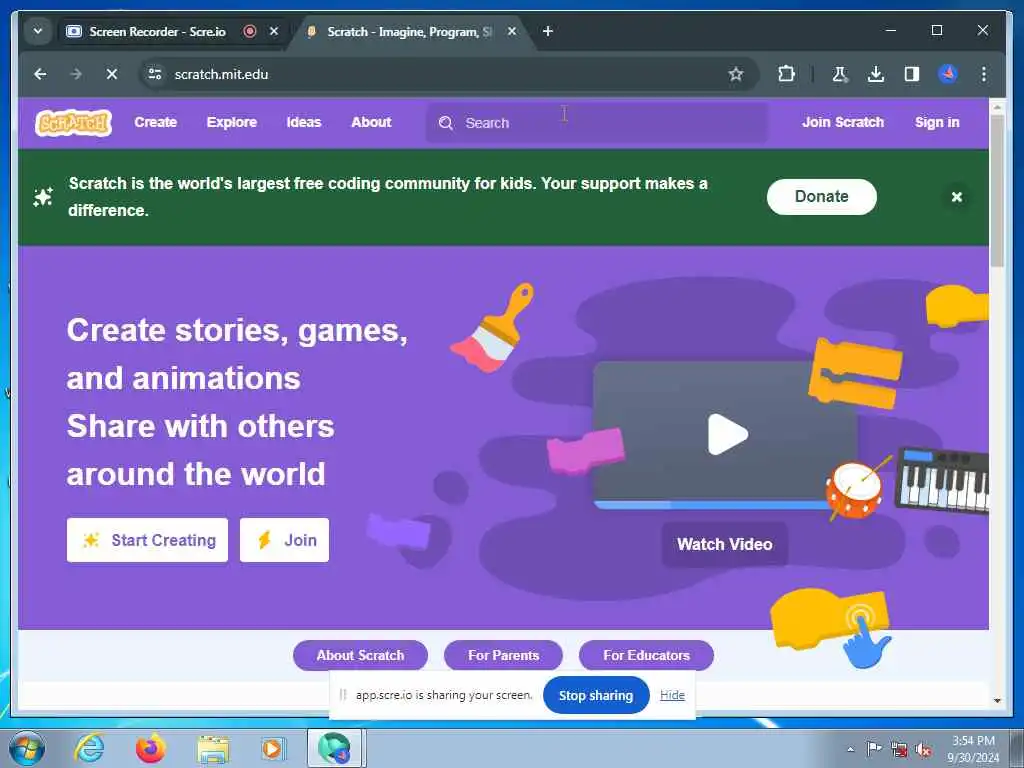Screen dimensions: 1024x768
Task: Open the Ideas page
Action: 304,122
